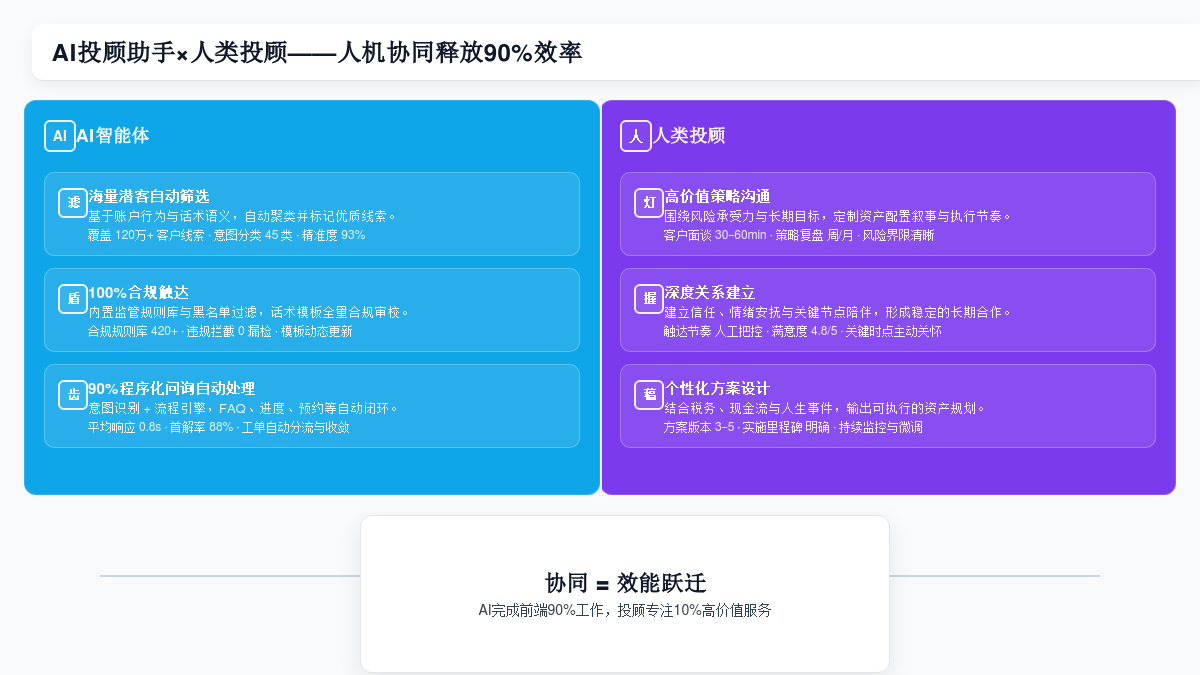This screenshot has height=675, width=1200.
Task: Select the filter icon next to 海量潜客自动筛选
Action: pyautogui.click(x=73, y=203)
